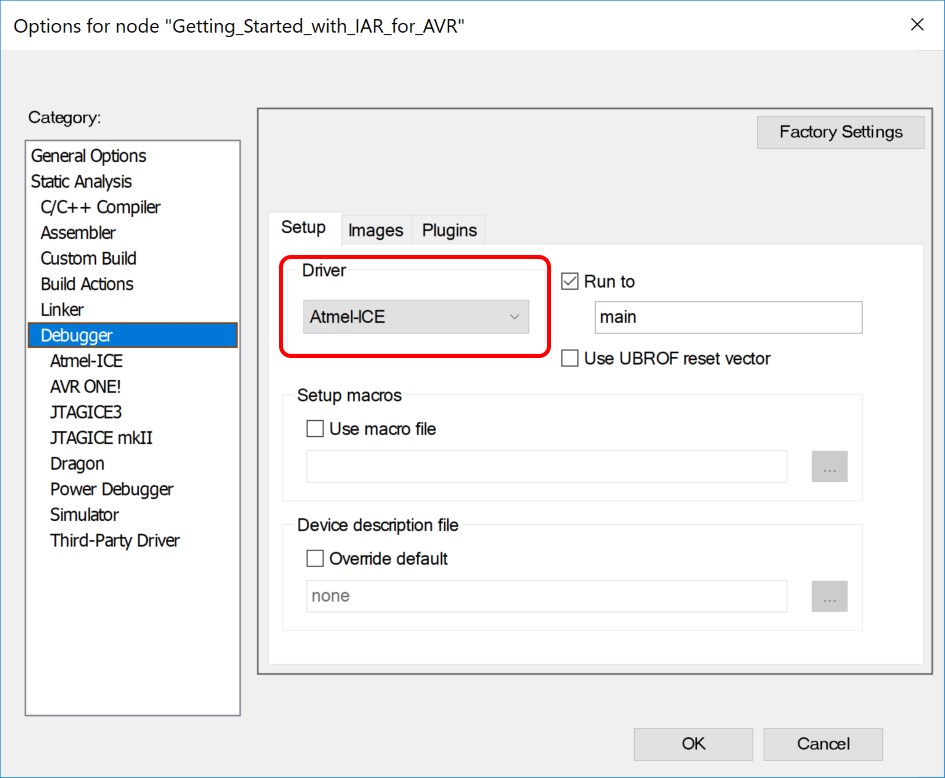Select the Linker category

point(62,310)
